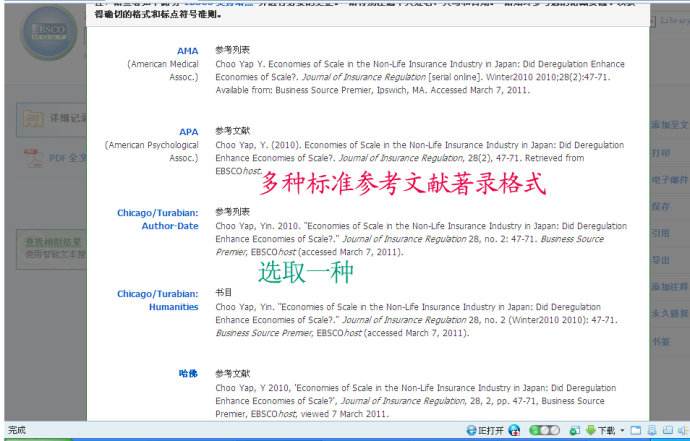Click Author-Date citation text 'Choo Yap, Yin. 2010.'
Screen dimensions: 690x441
(x=421, y=239)
